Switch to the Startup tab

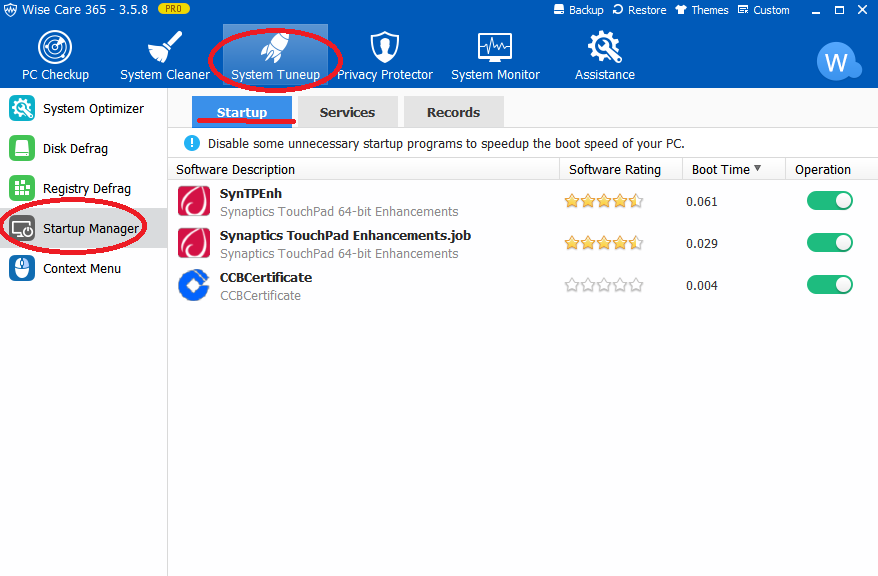(242, 112)
